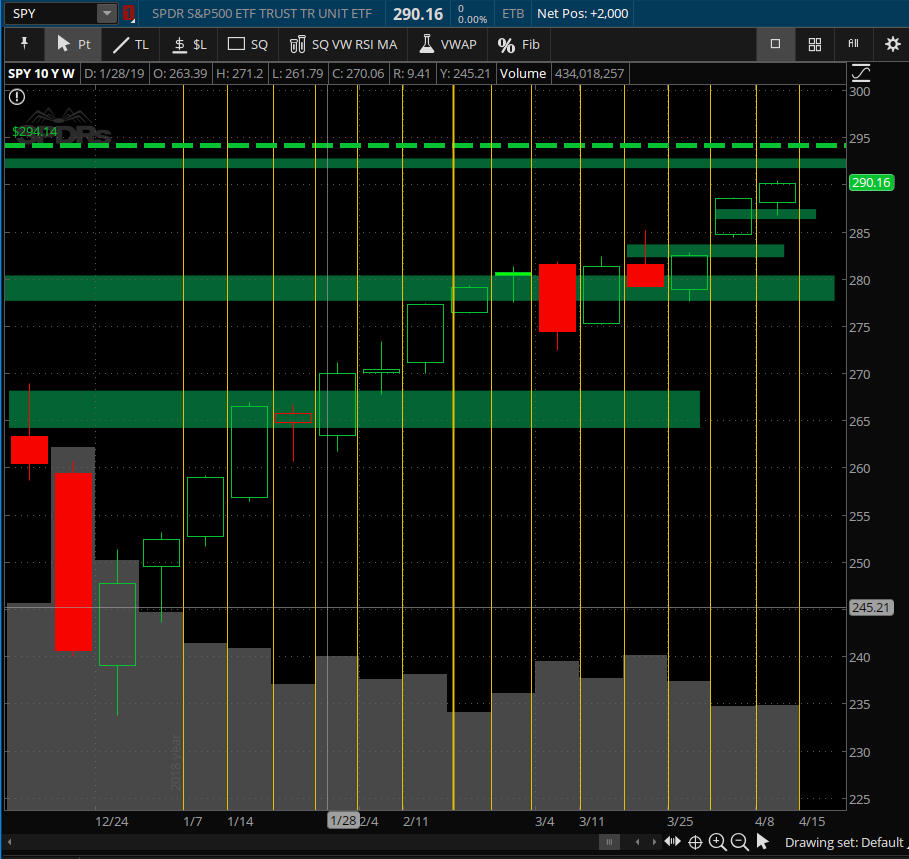The image size is (909, 859).
Task: Expand the Drawing set Default selector
Action: tap(843, 842)
